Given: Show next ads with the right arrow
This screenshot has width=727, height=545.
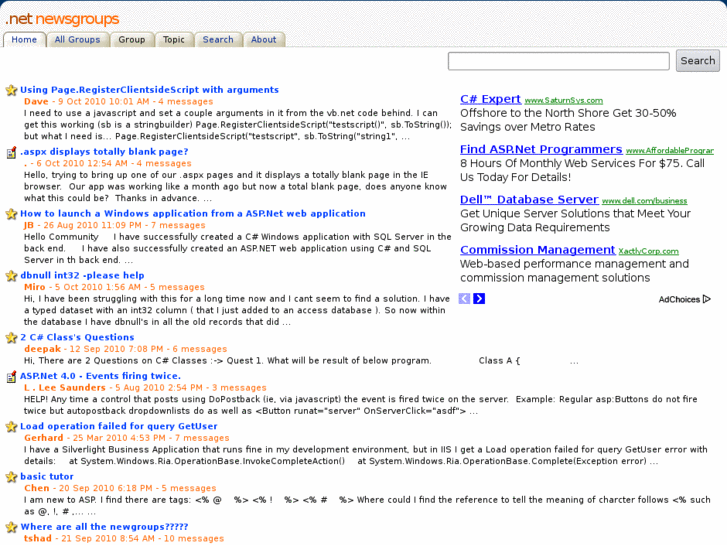Looking at the screenshot, I should [479, 299].
